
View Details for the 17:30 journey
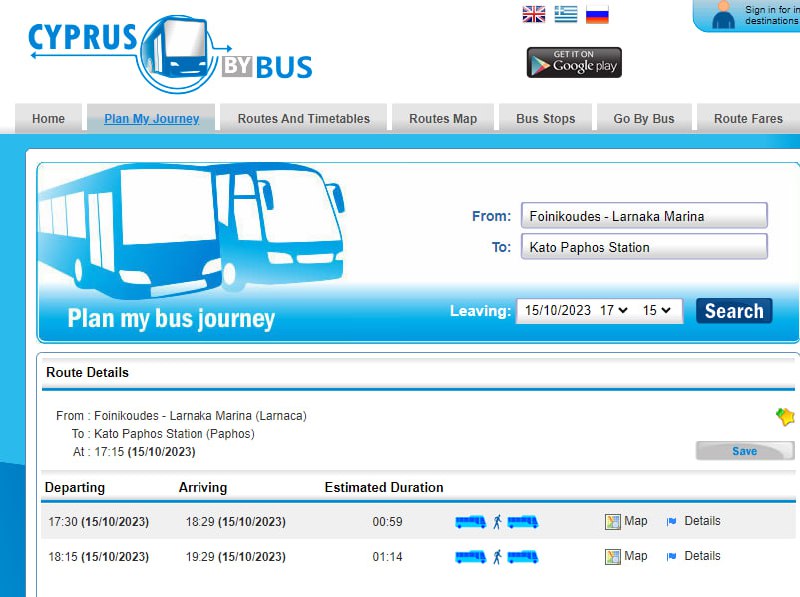[x=701, y=521]
